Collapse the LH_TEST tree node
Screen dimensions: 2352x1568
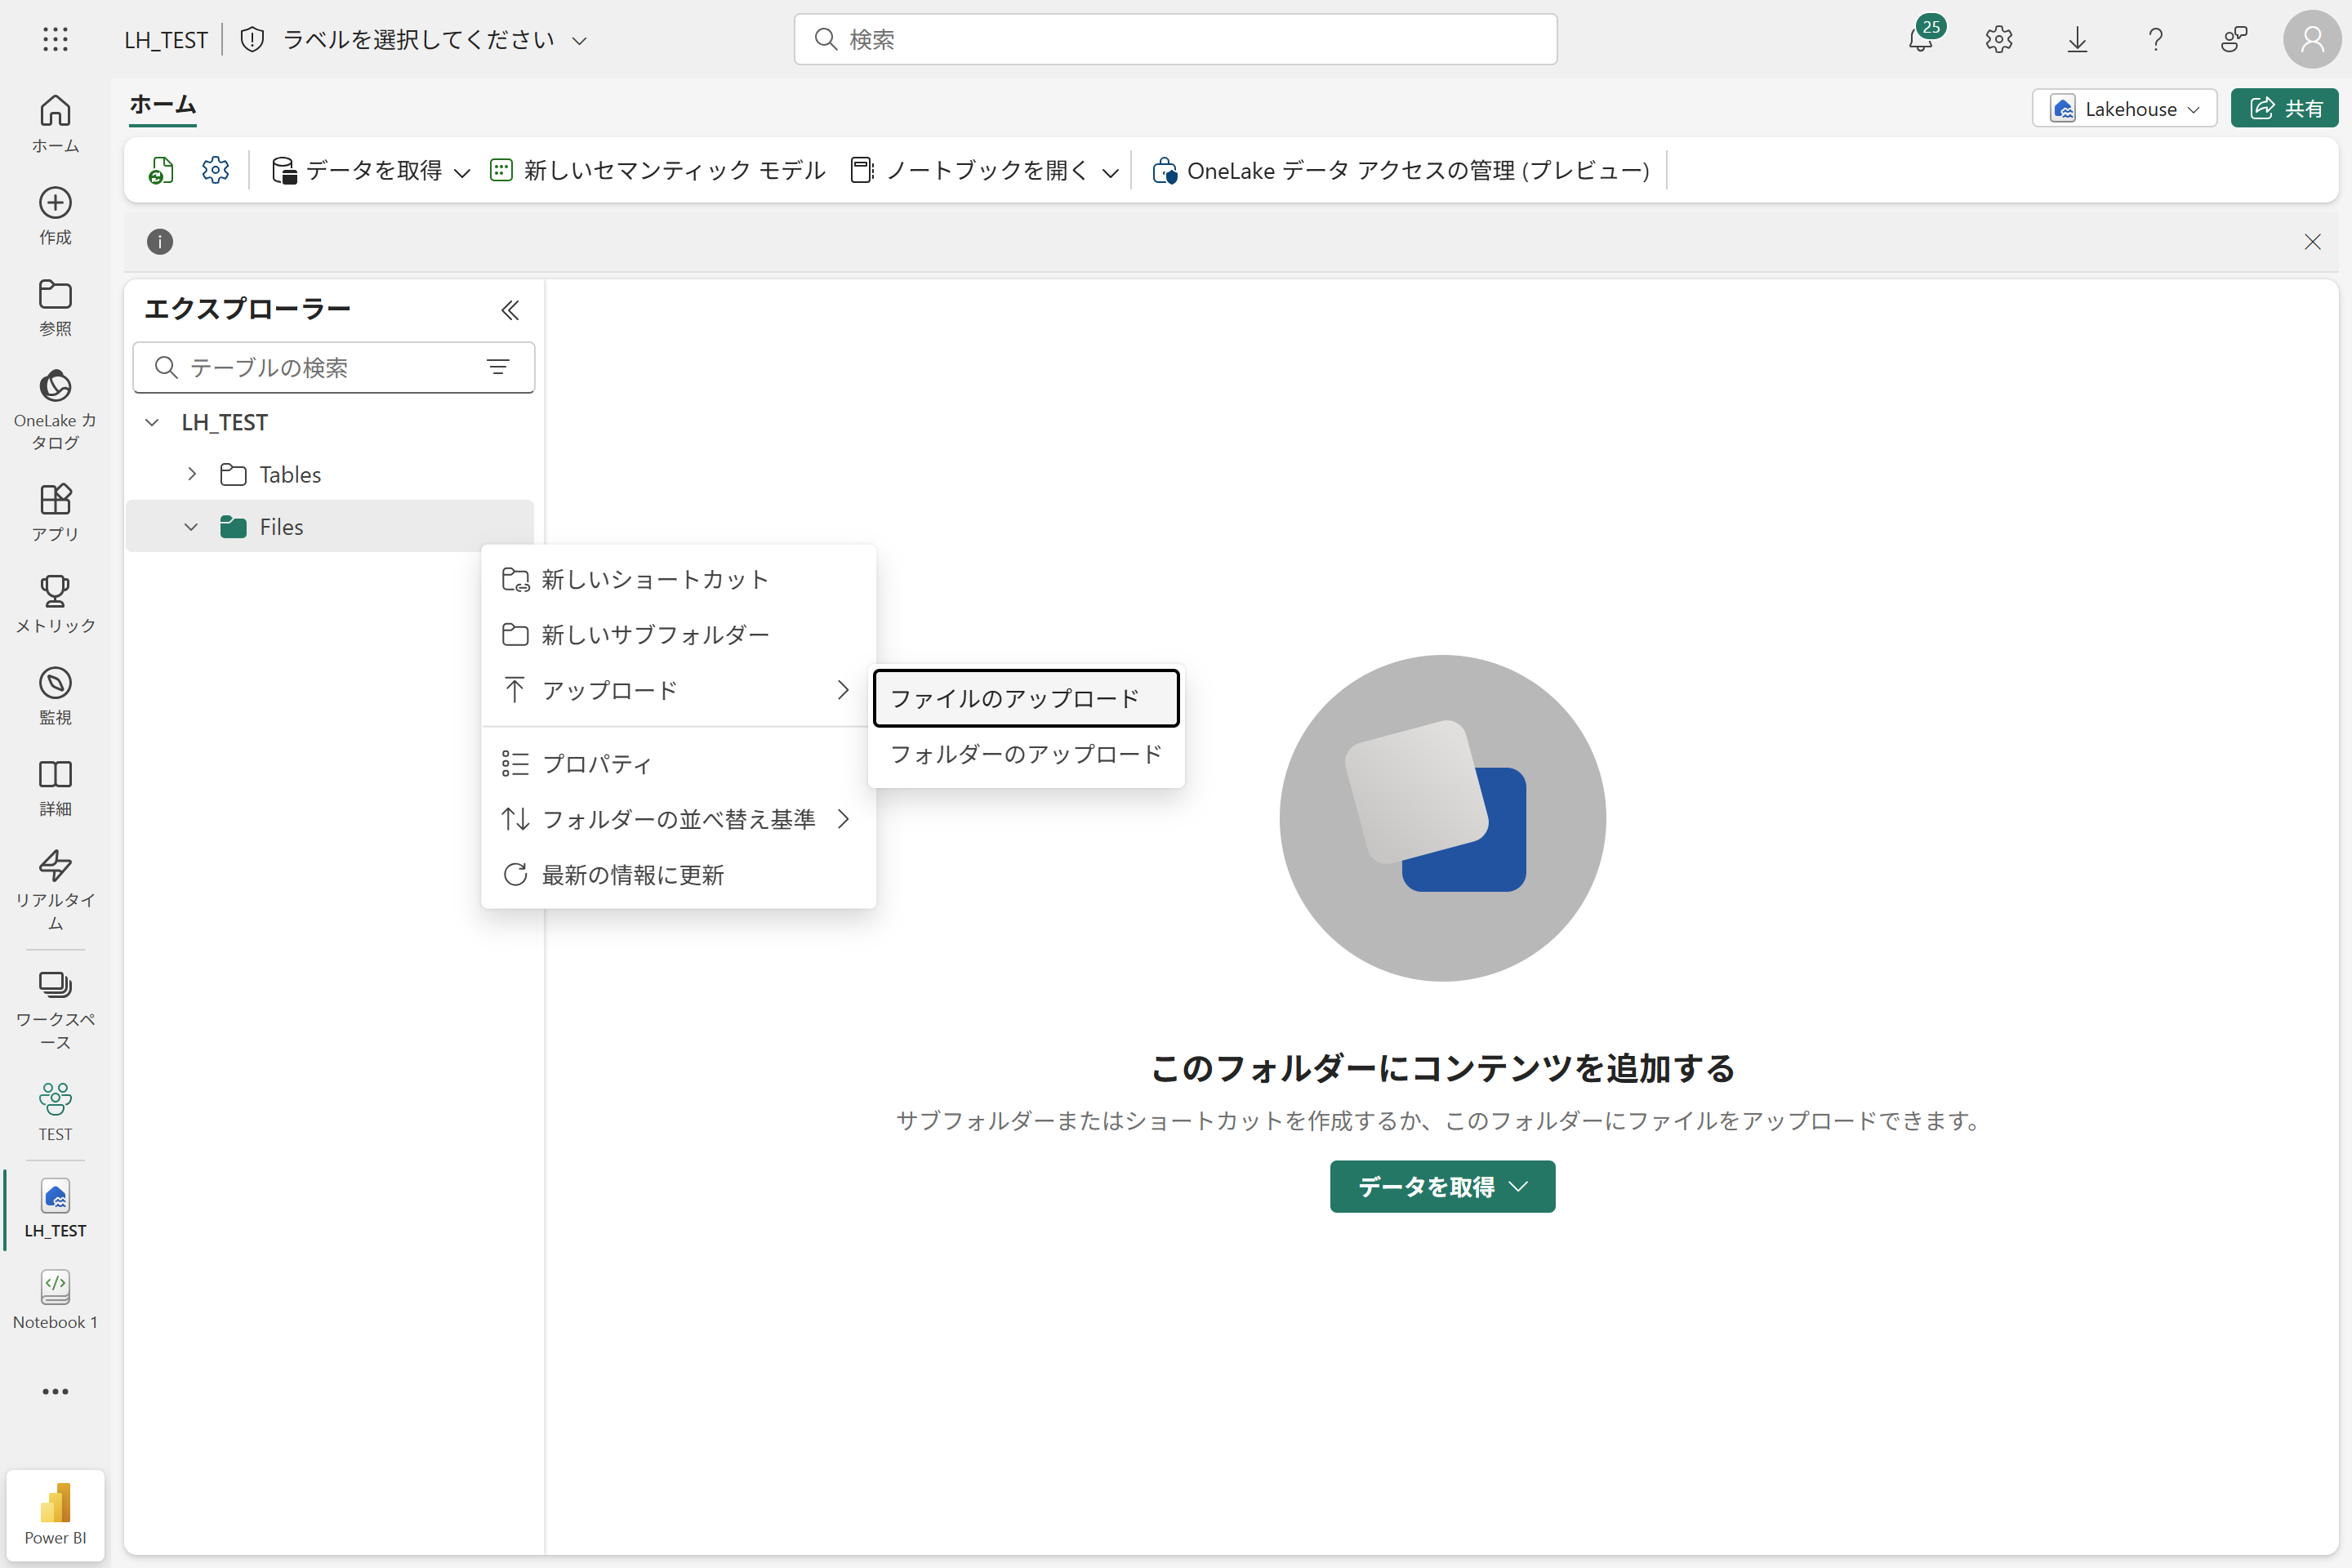[152, 422]
